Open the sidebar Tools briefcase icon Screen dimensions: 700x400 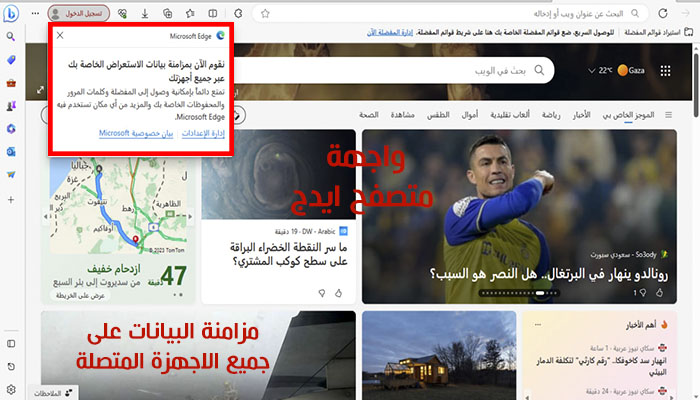(11, 83)
